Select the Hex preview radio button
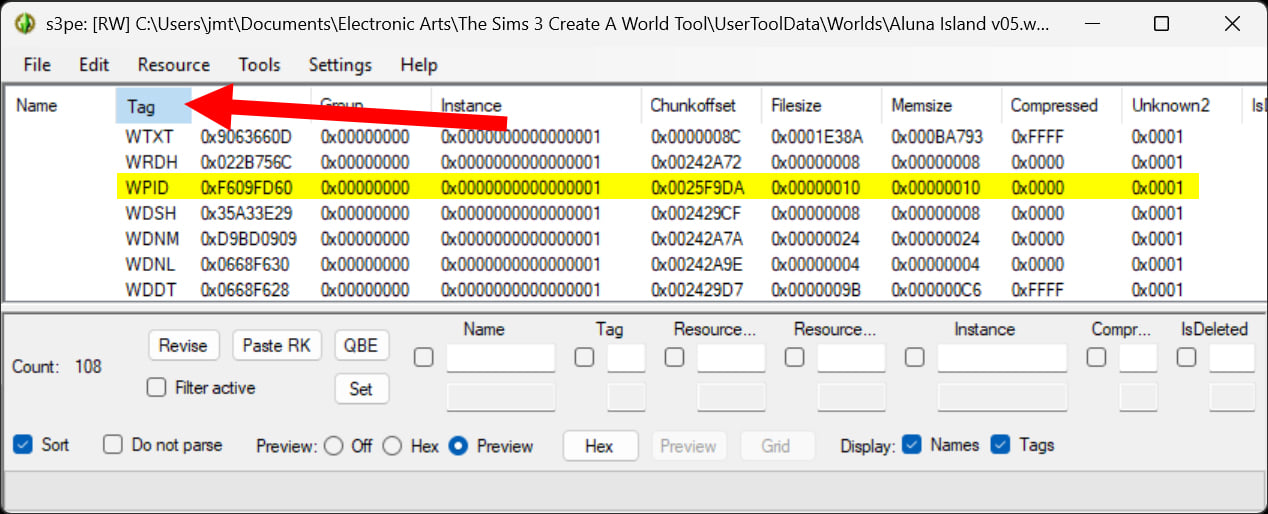Image resolution: width=1268 pixels, height=514 pixels. (393, 446)
